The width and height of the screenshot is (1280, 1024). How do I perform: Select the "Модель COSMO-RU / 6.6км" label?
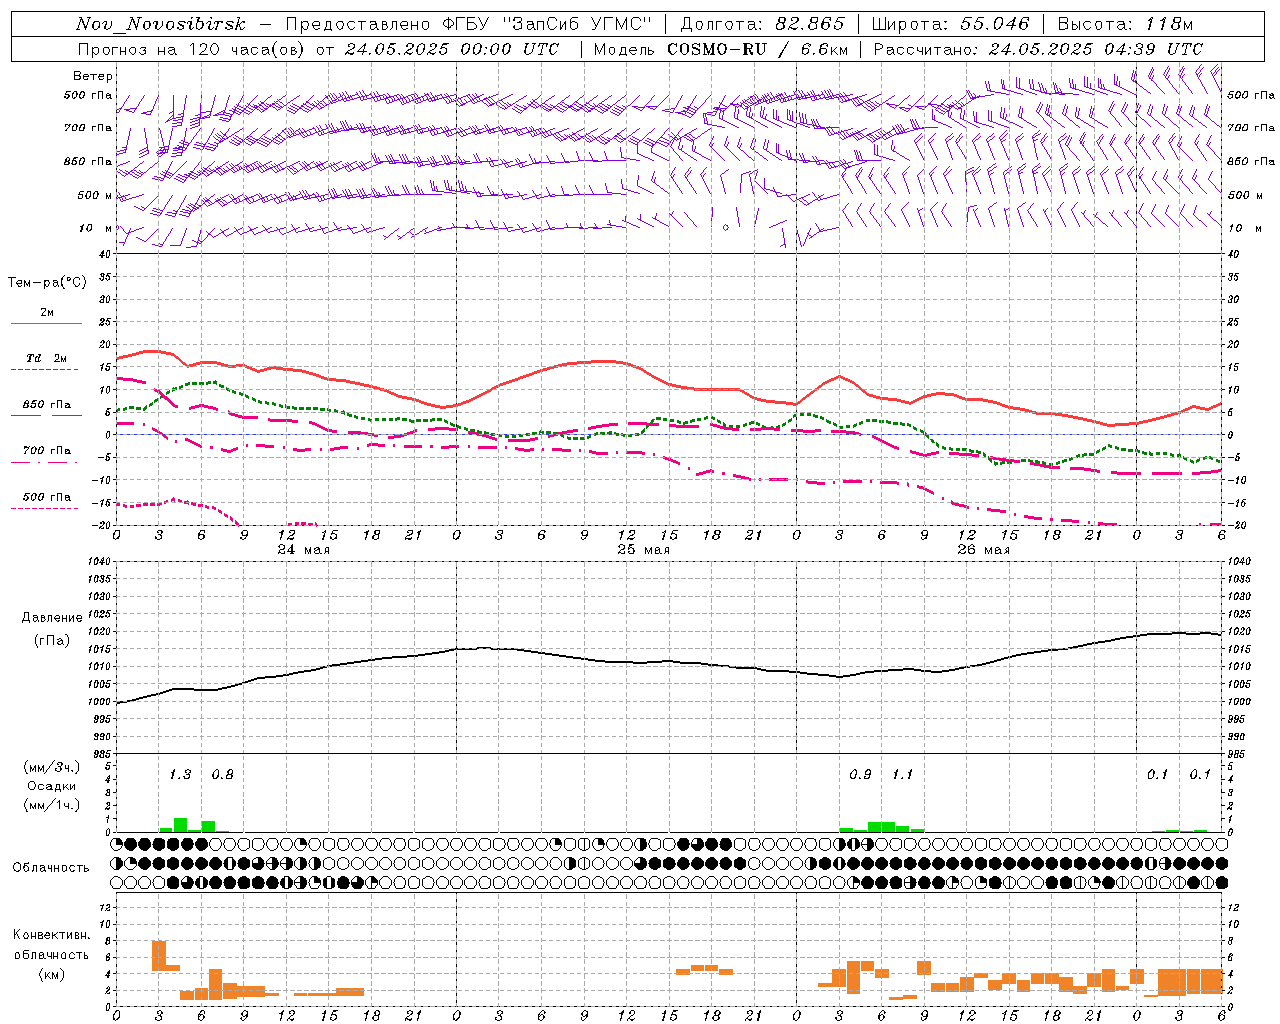click(721, 49)
